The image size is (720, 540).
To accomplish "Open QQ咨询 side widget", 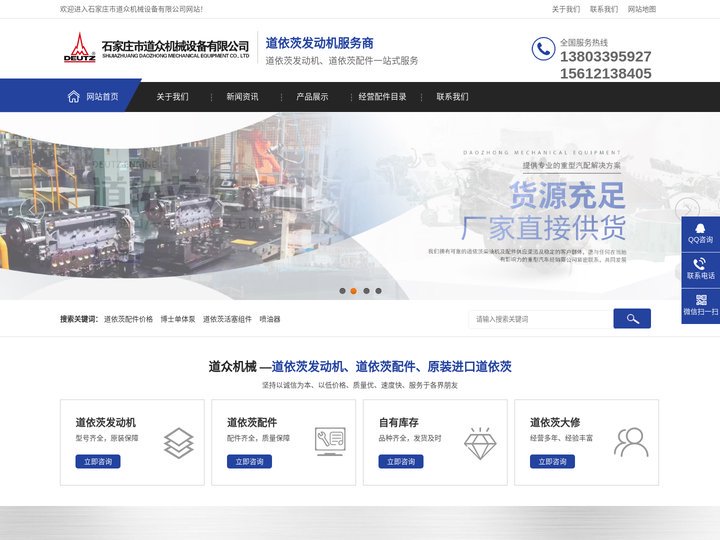I will point(701,234).
